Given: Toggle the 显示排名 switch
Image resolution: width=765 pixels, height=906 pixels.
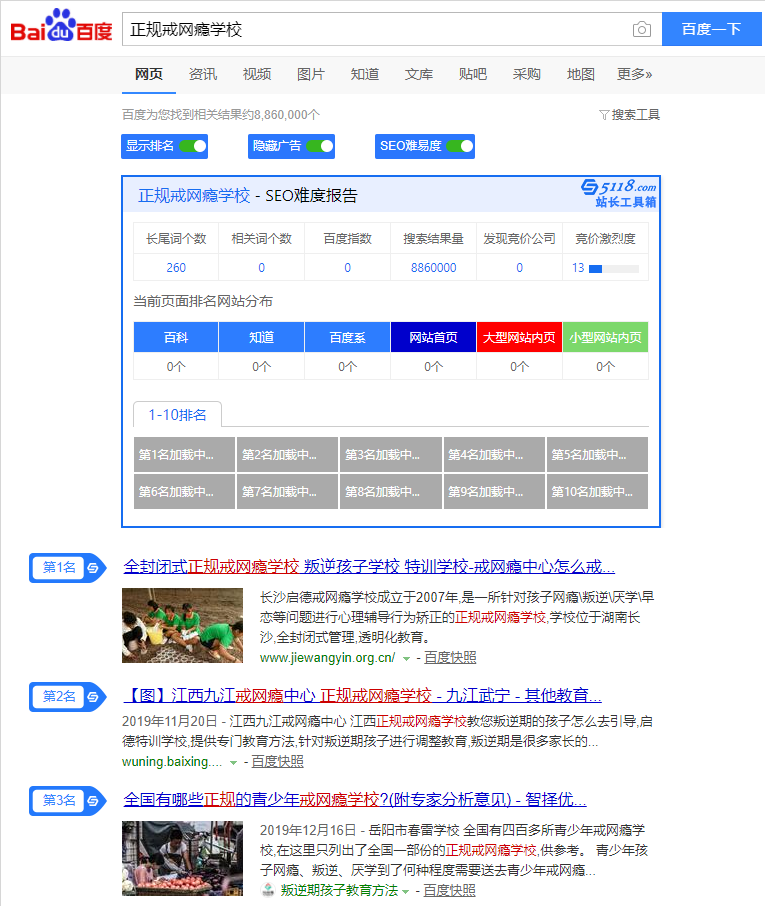Looking at the screenshot, I should click(193, 146).
